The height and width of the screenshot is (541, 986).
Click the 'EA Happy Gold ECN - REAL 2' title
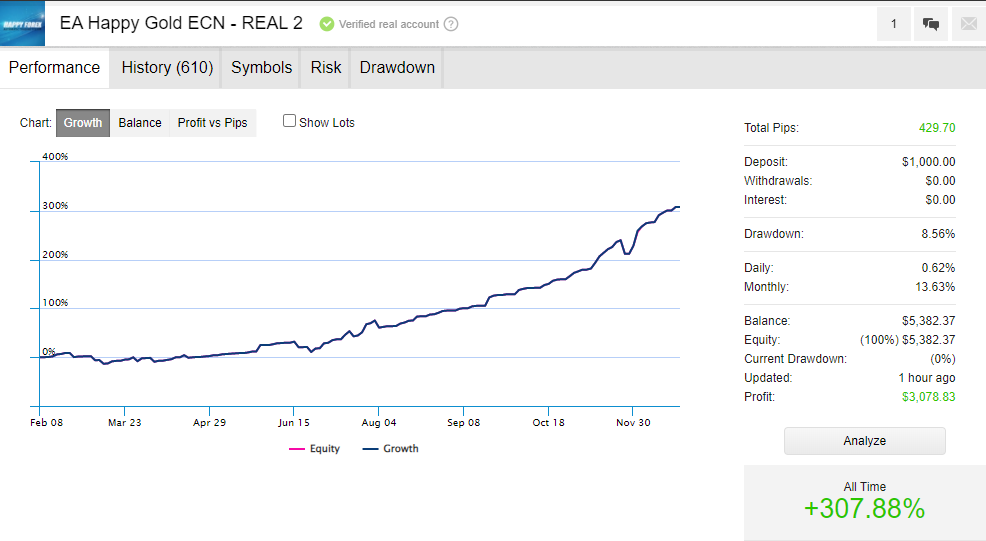point(181,23)
